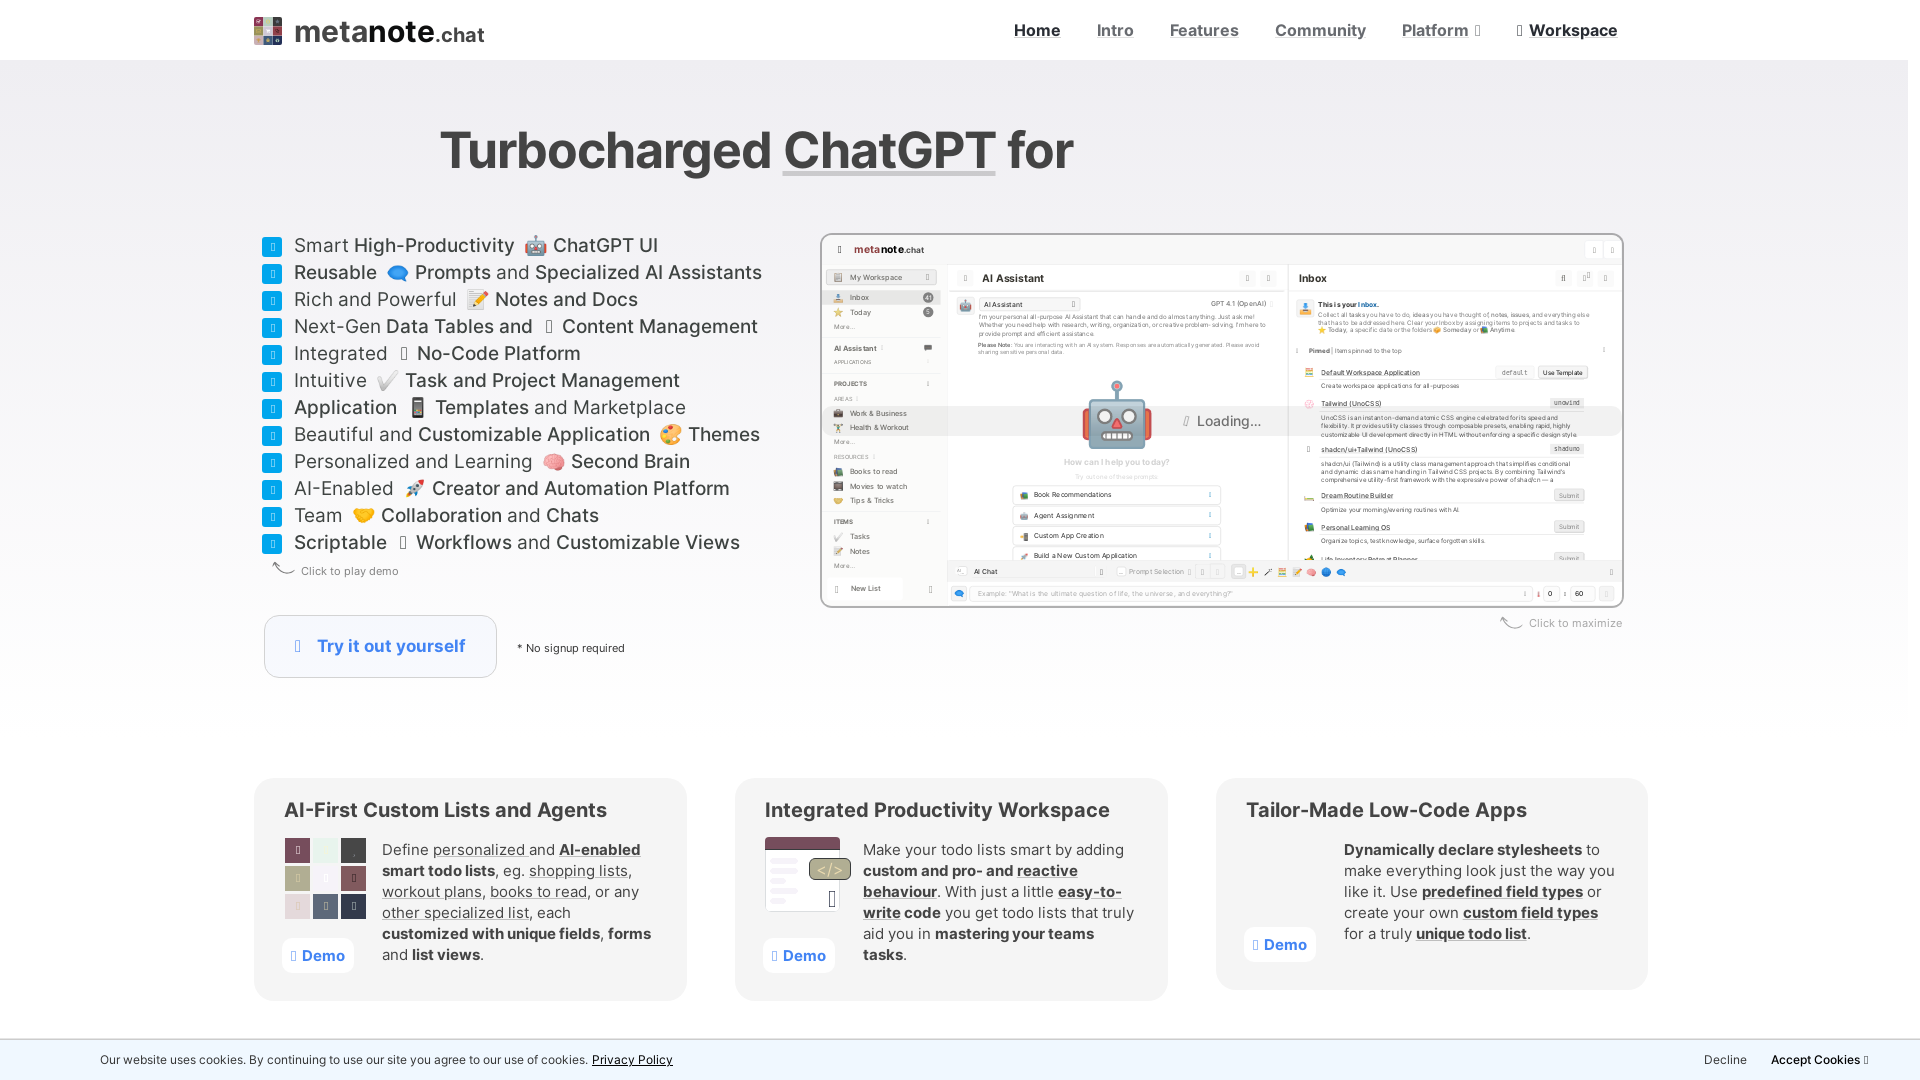Click the metanote.chat logo icon
Viewport: 1920px width, 1080px height.
click(268, 31)
